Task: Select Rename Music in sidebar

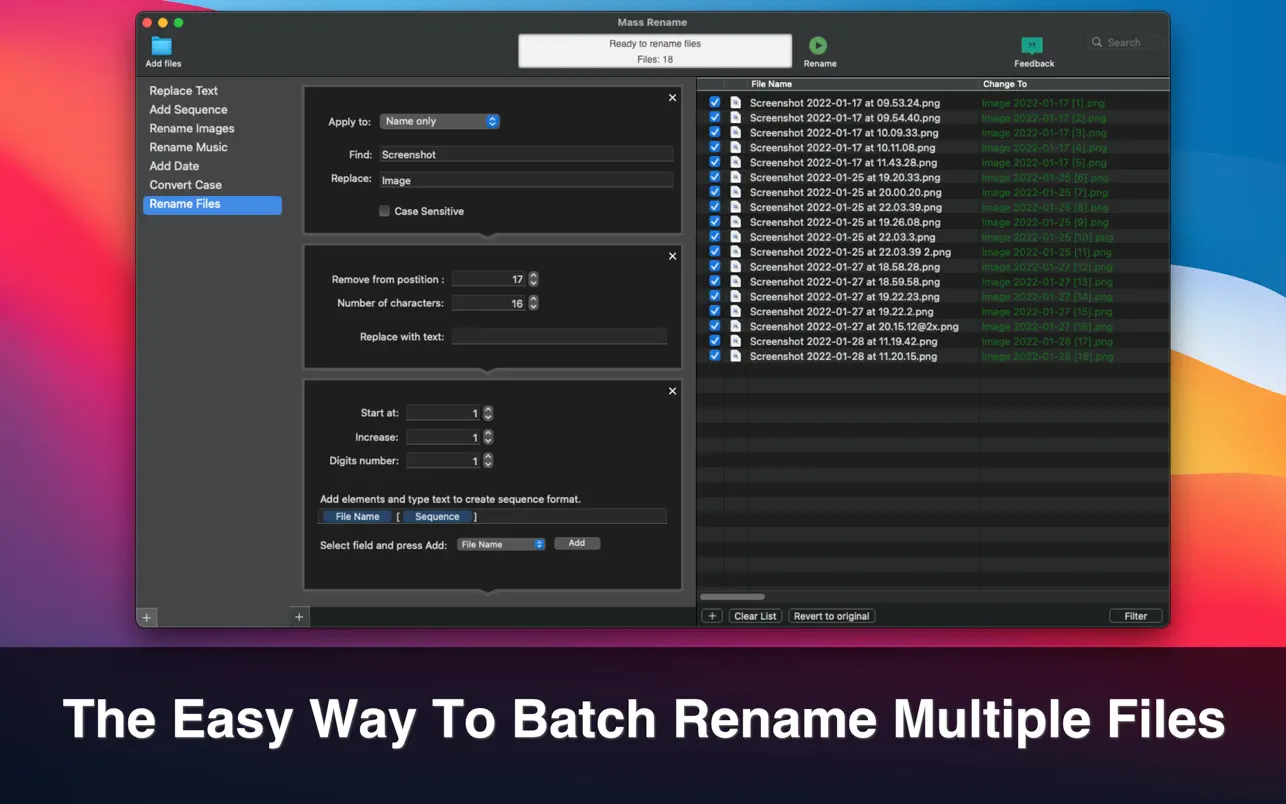Action: click(212, 147)
